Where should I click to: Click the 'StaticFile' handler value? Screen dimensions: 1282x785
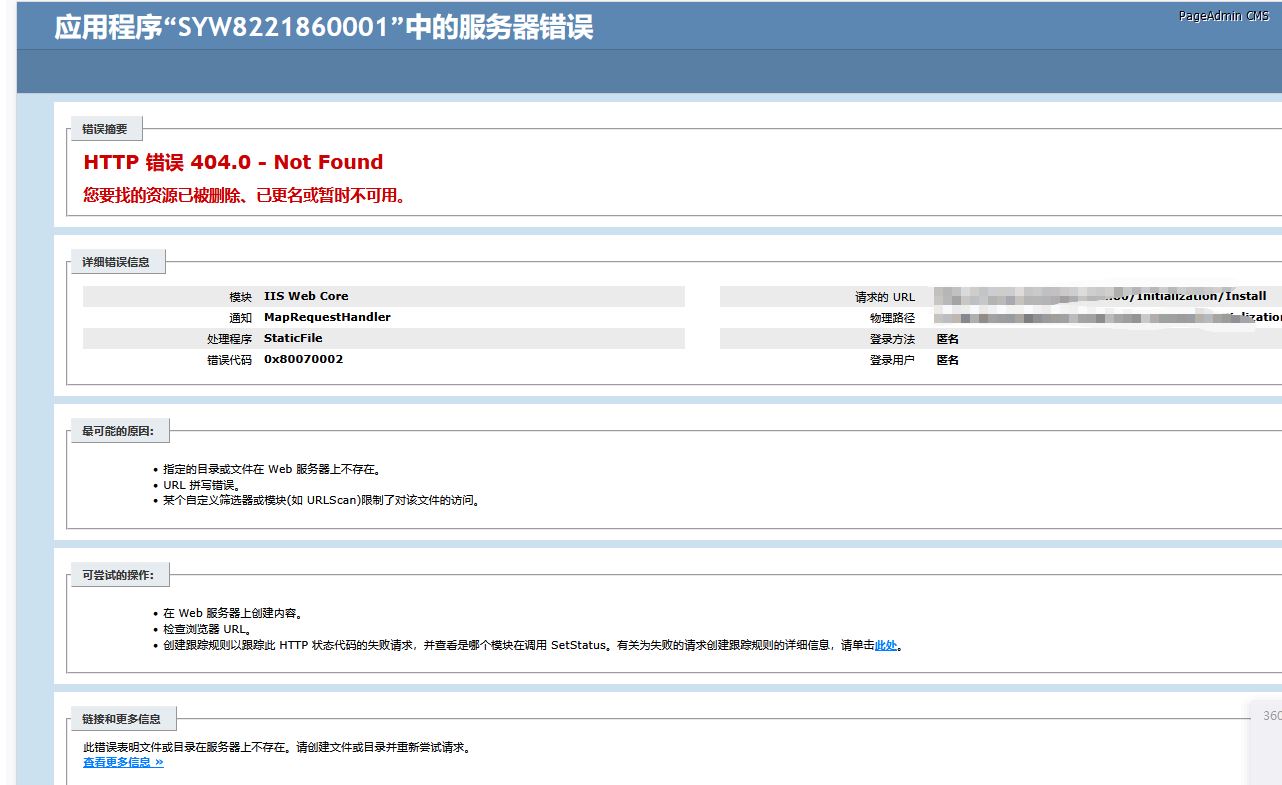click(293, 339)
